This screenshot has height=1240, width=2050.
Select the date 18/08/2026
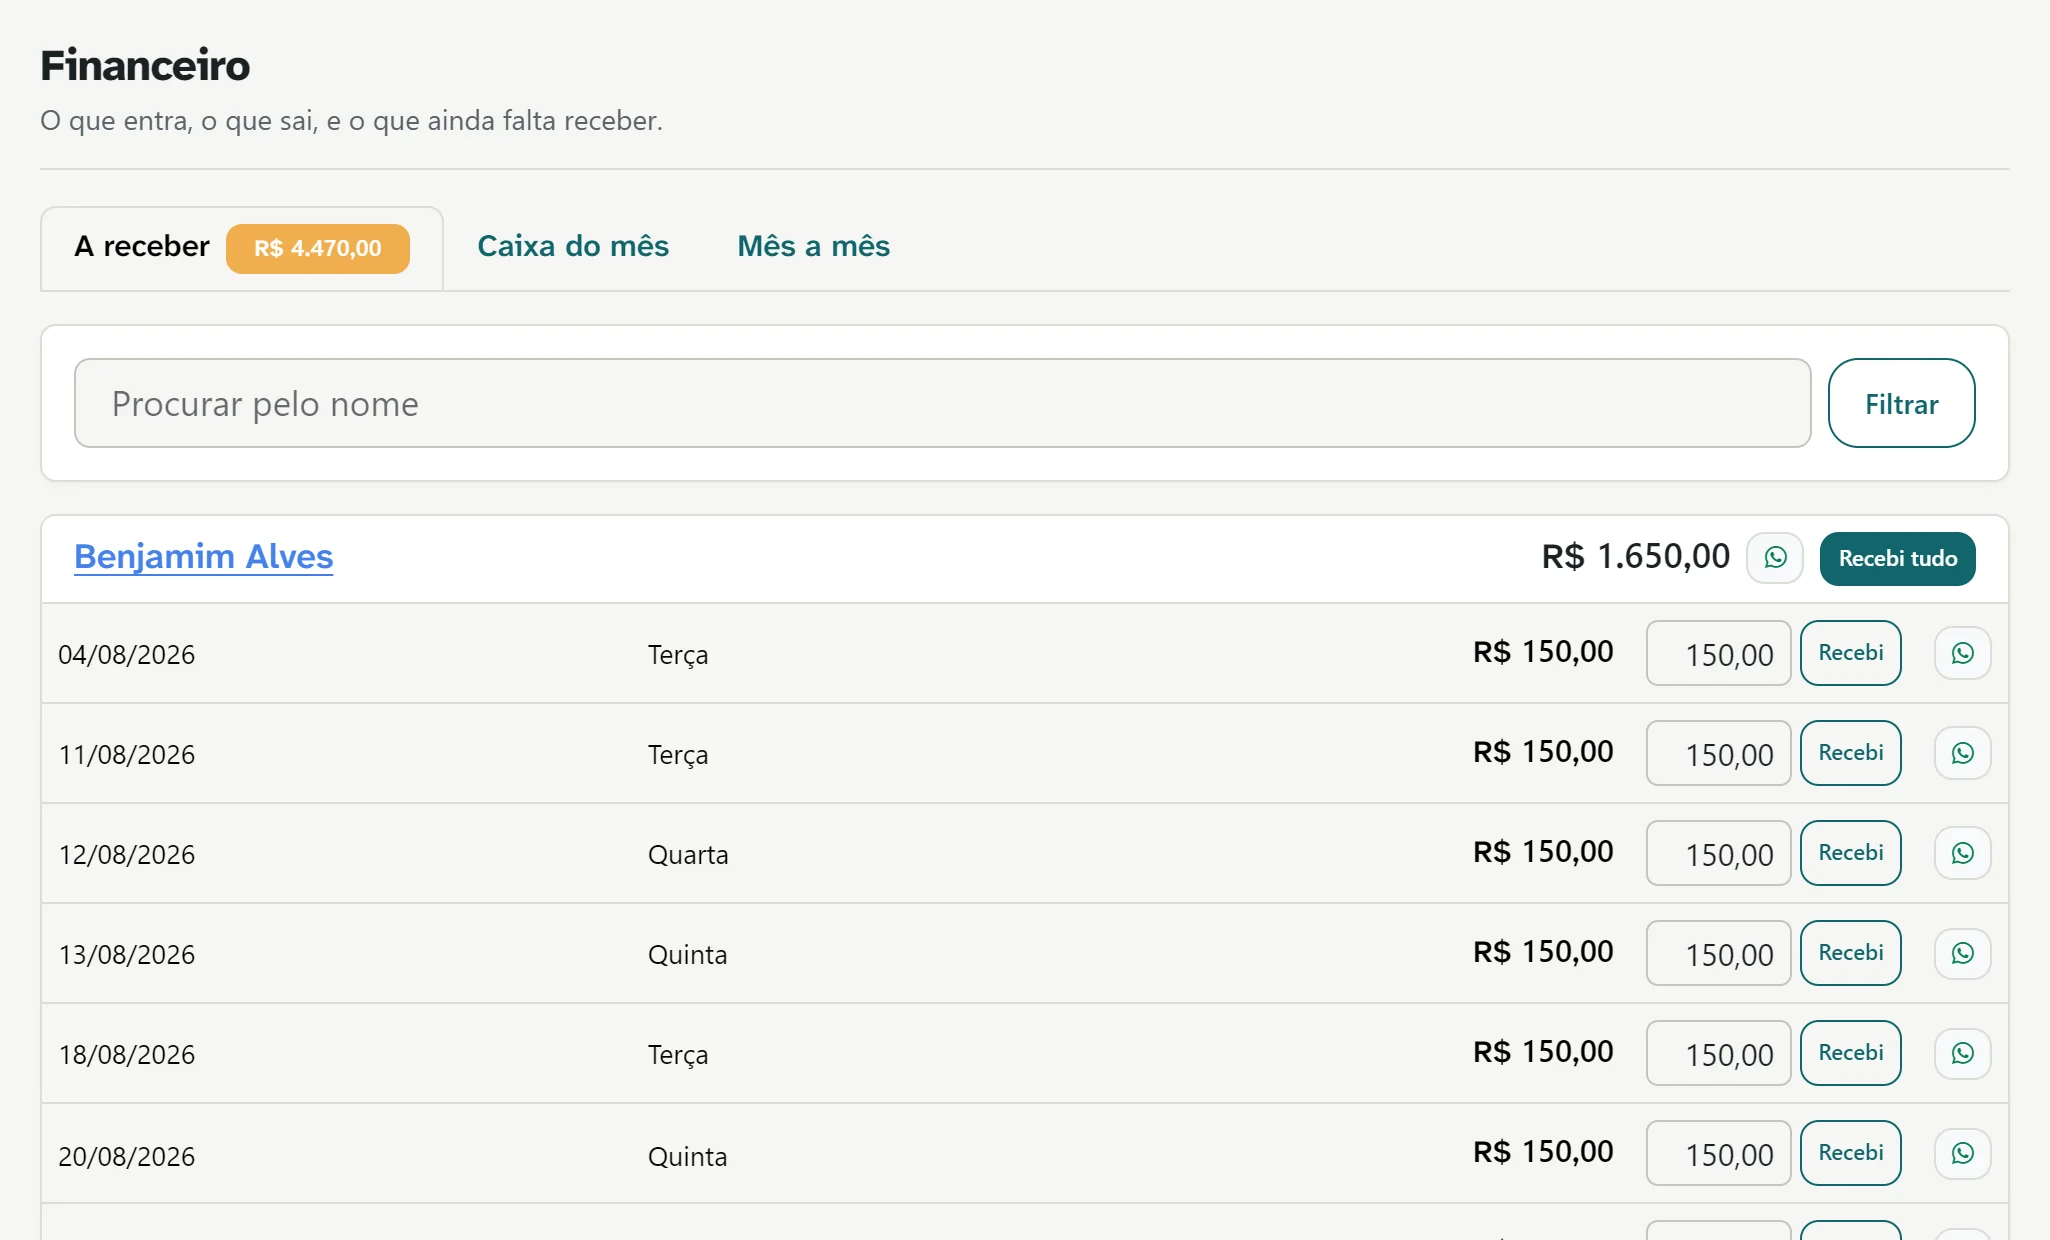[126, 1055]
